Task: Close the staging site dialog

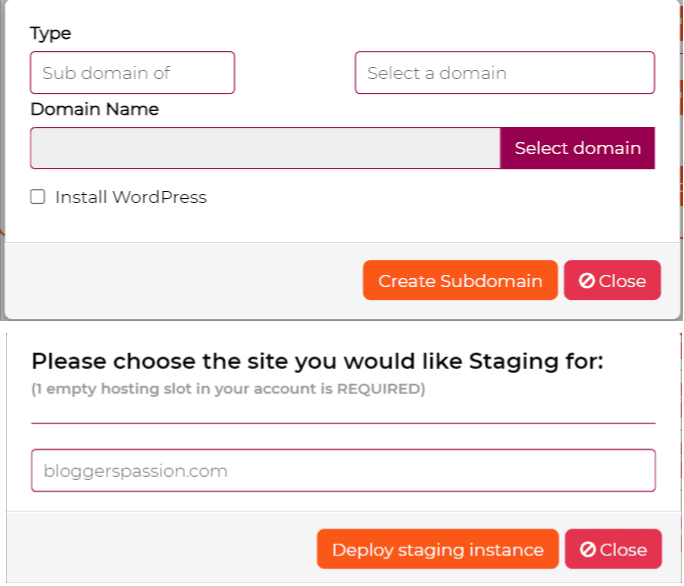Action: [613, 549]
